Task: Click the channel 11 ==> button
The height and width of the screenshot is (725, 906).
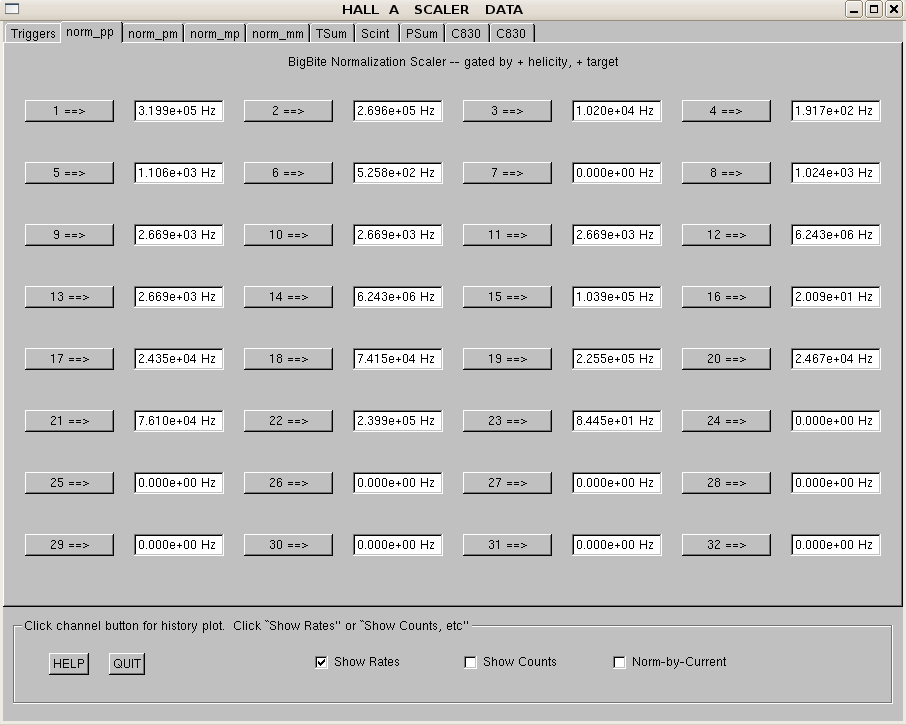Action: pos(507,235)
